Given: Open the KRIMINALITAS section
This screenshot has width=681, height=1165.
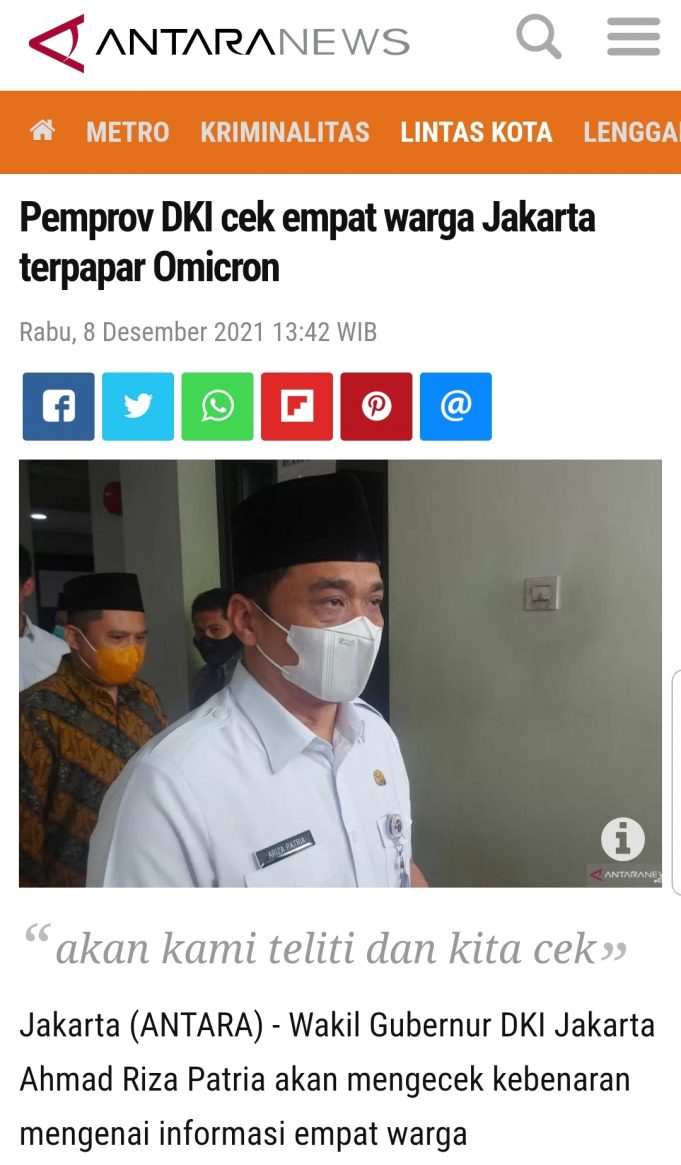Looking at the screenshot, I should tap(285, 132).
